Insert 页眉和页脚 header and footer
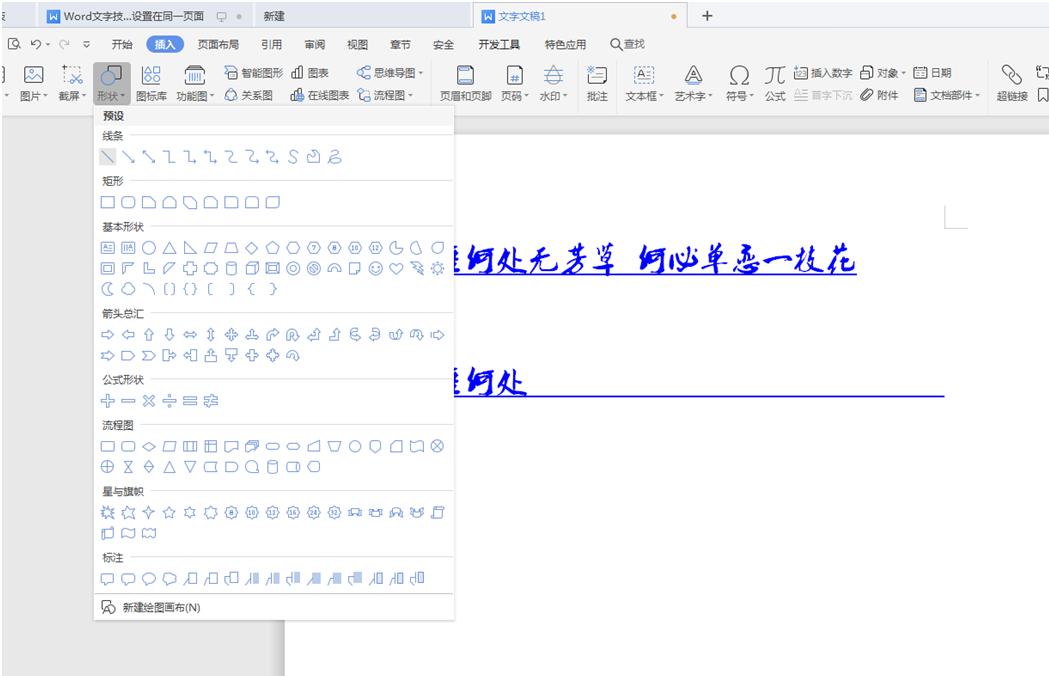Image resolution: width=1049 pixels, height=676 pixels. [x=465, y=82]
